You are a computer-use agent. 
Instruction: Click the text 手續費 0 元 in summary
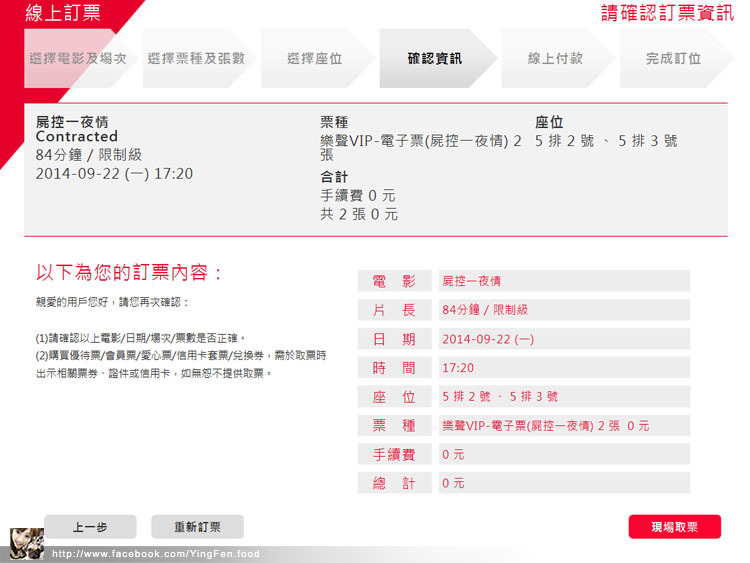pyautogui.click(x=358, y=195)
